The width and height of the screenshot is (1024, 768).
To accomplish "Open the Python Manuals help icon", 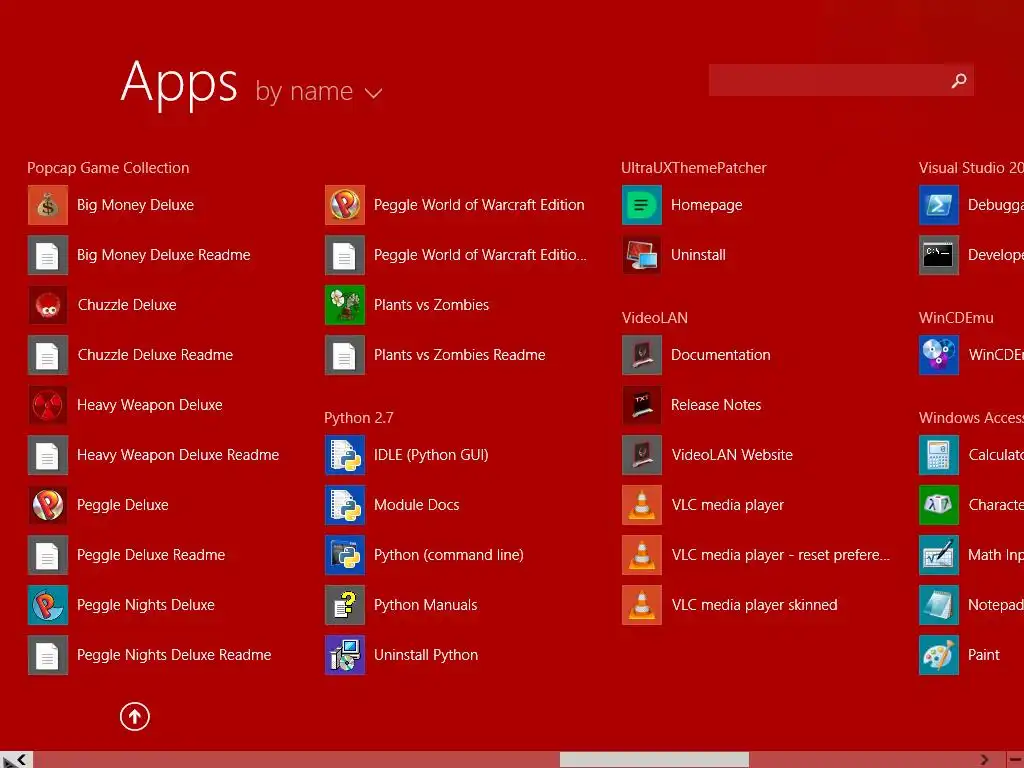I will click(x=345, y=605).
